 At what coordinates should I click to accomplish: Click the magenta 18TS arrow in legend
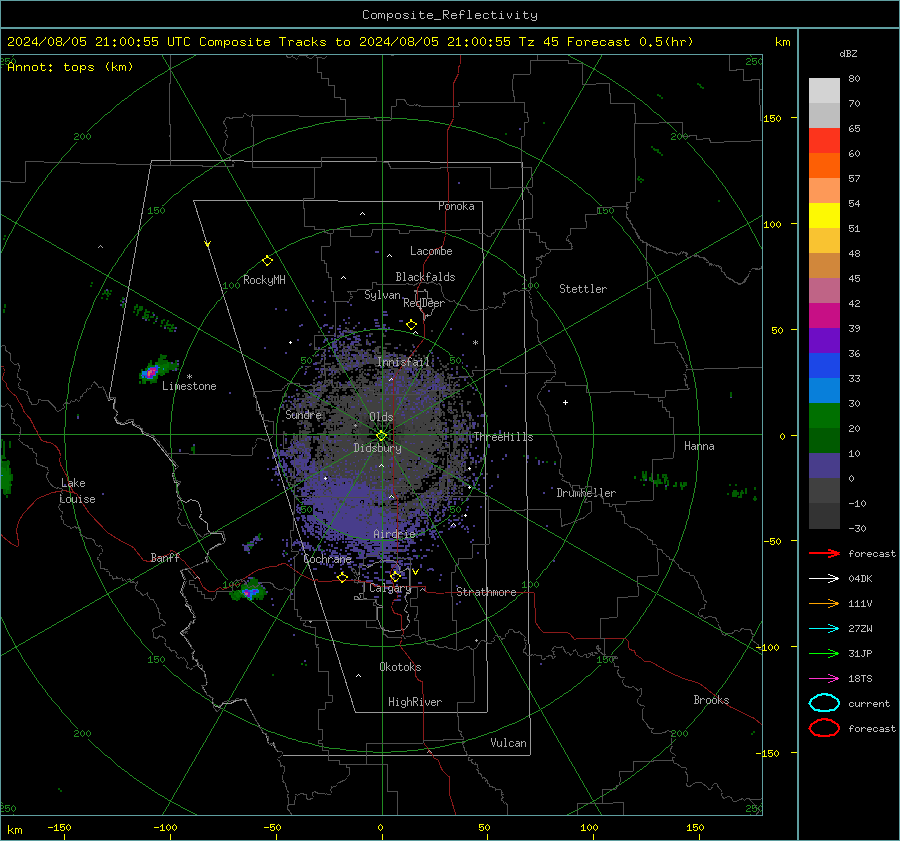pos(824,679)
